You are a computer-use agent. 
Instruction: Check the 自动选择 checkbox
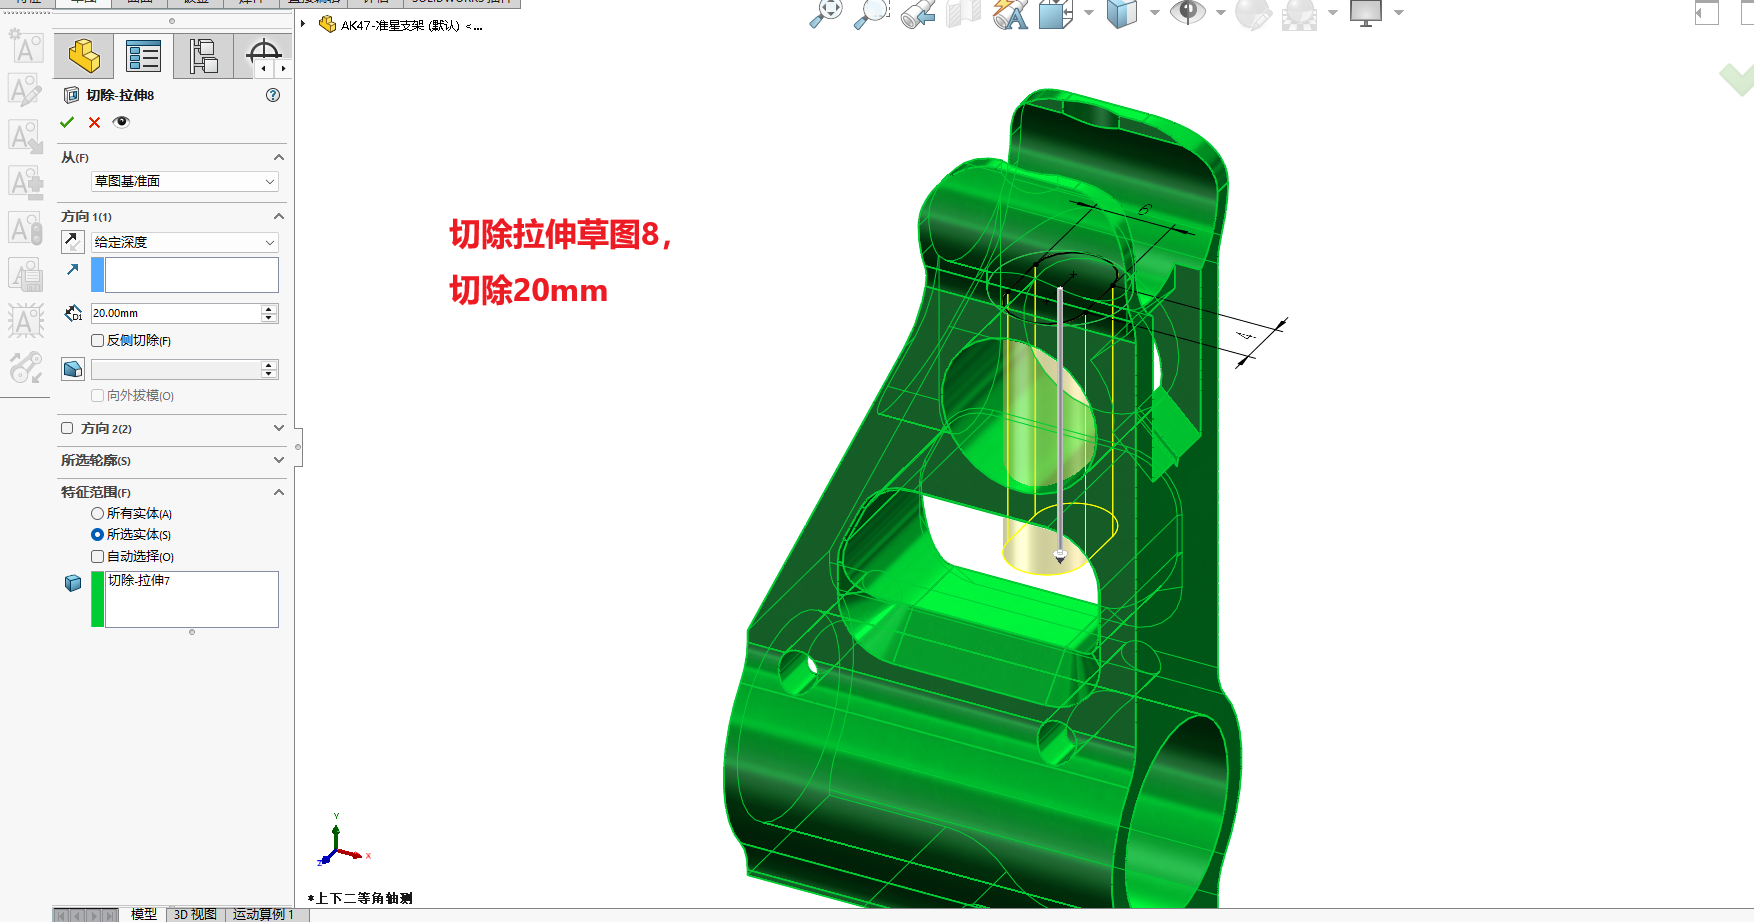[x=97, y=556]
